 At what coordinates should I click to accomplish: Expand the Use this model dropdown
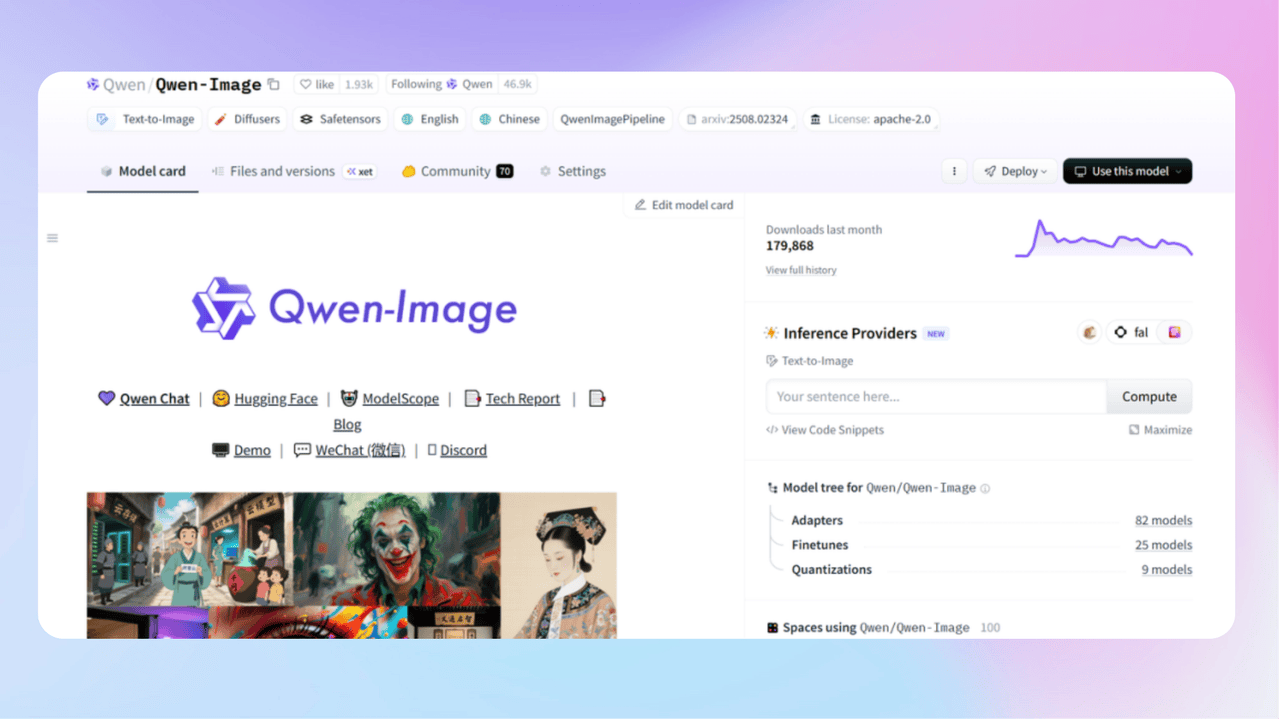click(x=1127, y=171)
